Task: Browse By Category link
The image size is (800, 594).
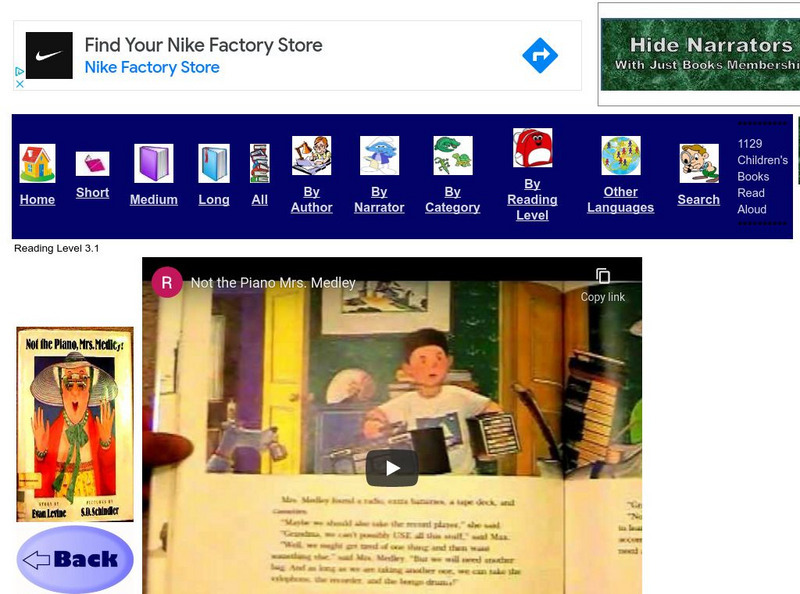Action: (x=453, y=200)
